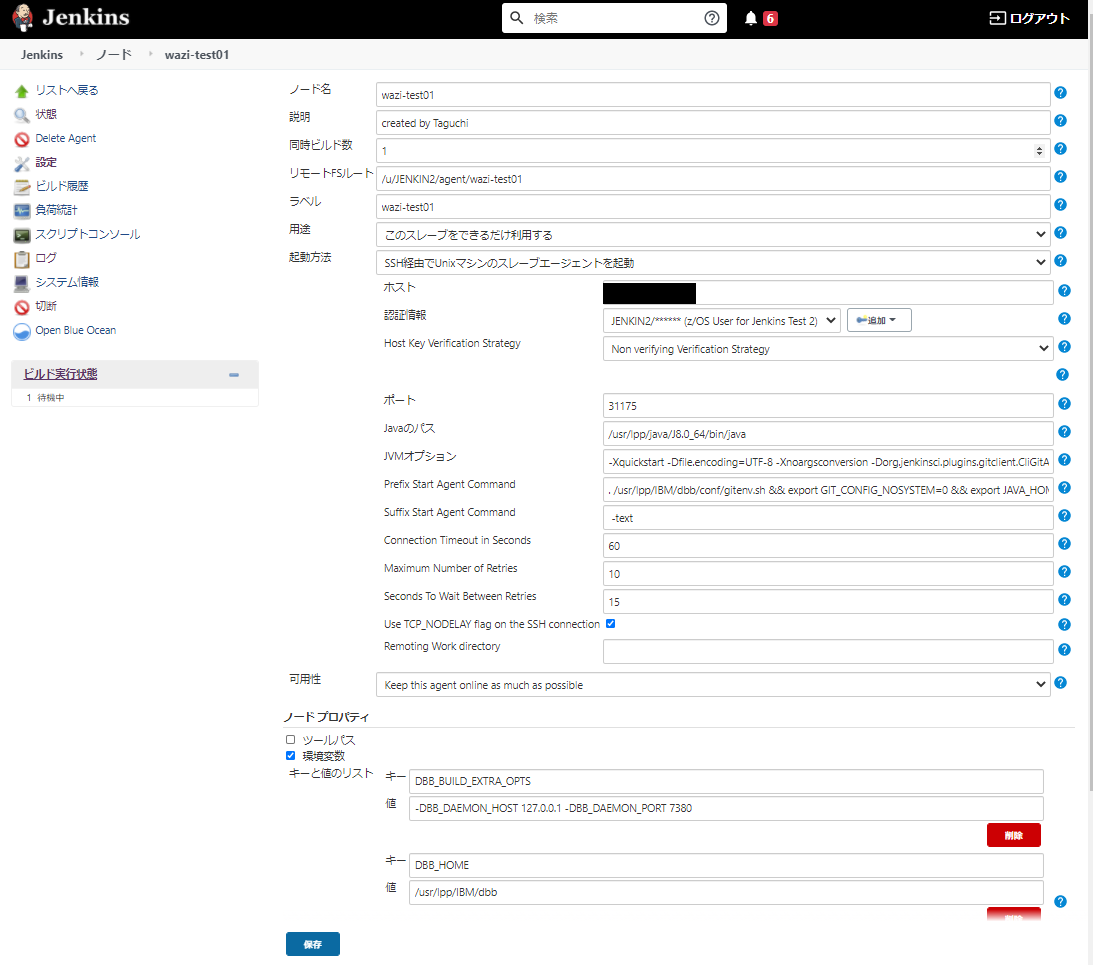The height and width of the screenshot is (965, 1093).
Task: Uncheck the 環境変数 checkbox
Action: (x=291, y=755)
